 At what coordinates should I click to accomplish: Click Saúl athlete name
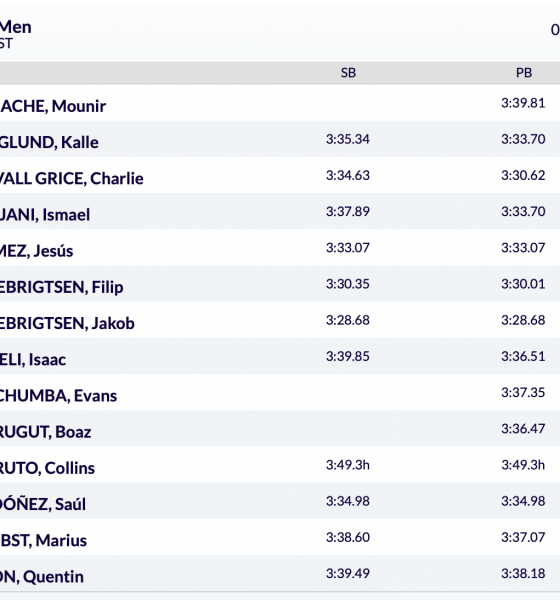[x=43, y=504]
